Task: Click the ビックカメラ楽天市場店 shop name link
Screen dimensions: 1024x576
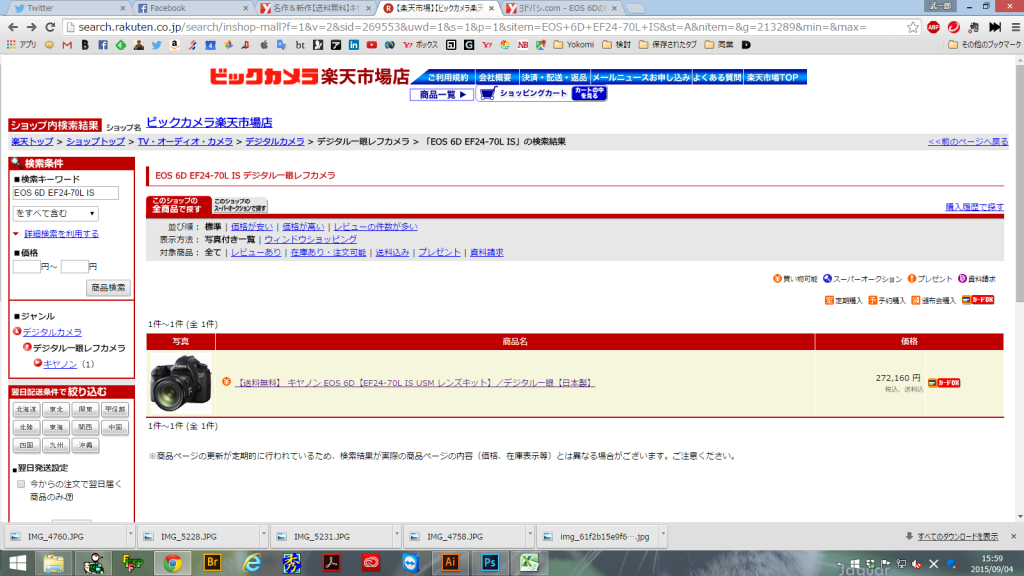Action: pyautogui.click(x=209, y=122)
